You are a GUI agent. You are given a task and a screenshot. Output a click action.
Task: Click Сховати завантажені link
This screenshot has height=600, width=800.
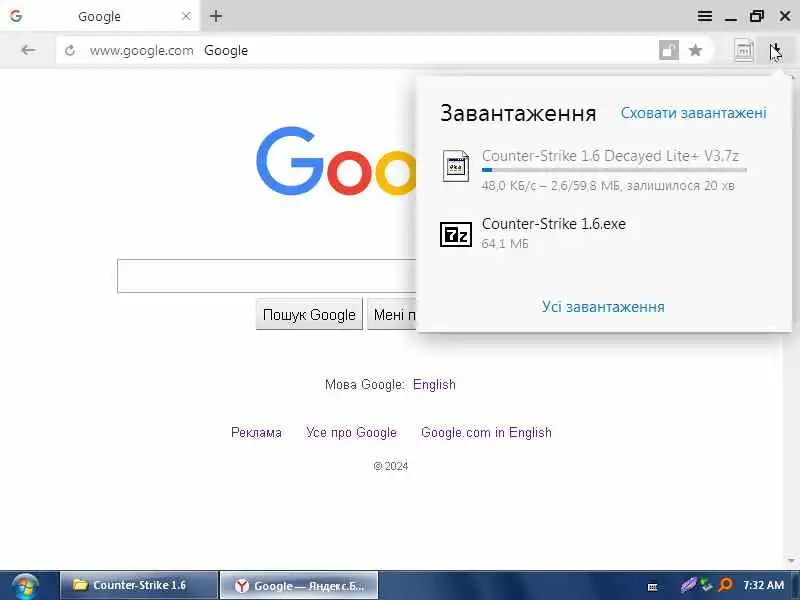pyautogui.click(x=693, y=113)
